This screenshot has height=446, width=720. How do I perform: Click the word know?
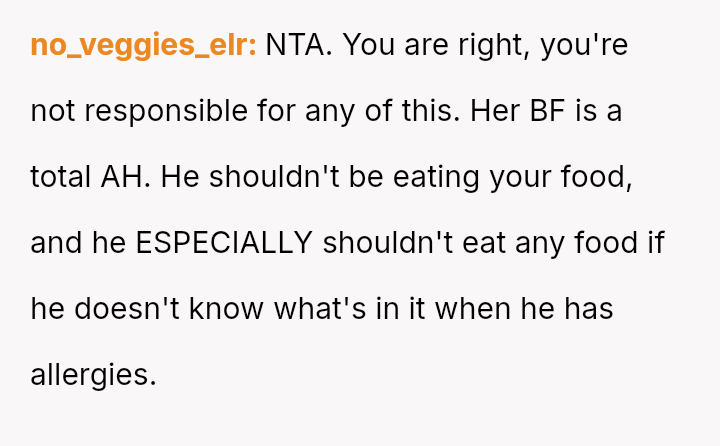click(x=234, y=309)
